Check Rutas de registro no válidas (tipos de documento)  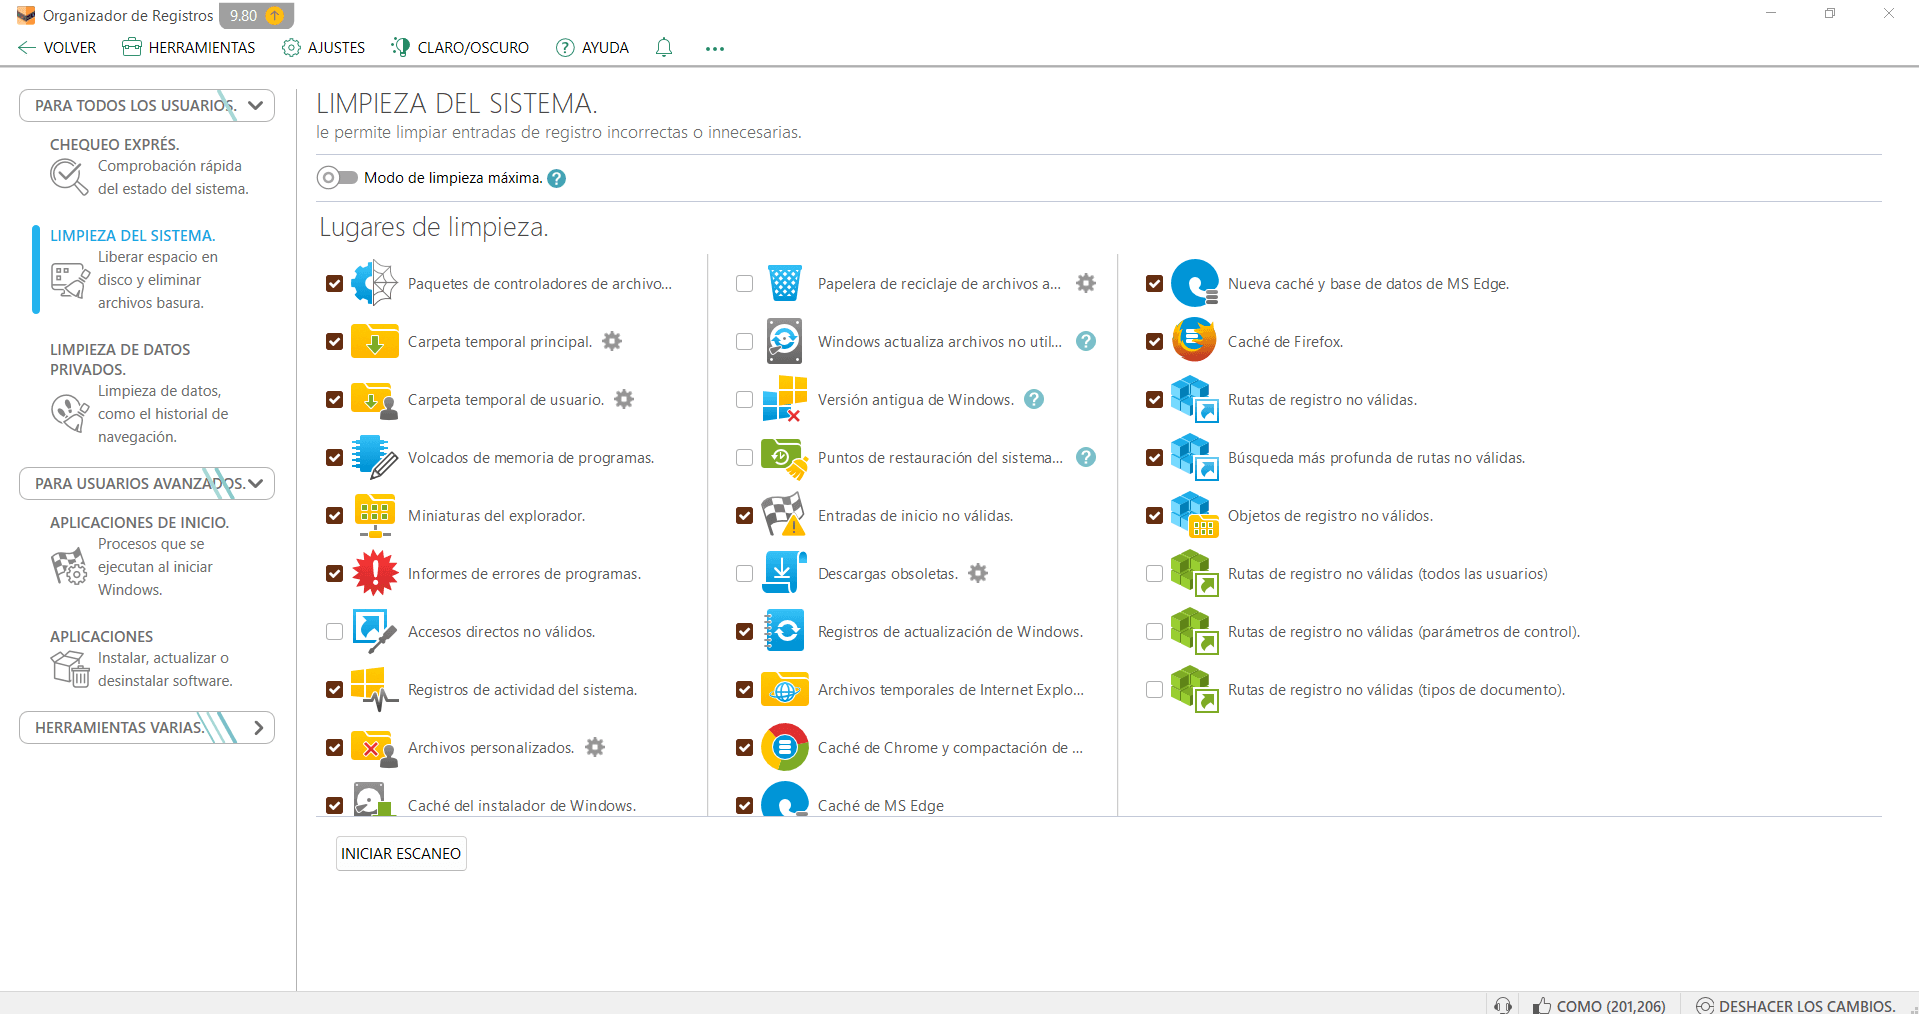1154,689
